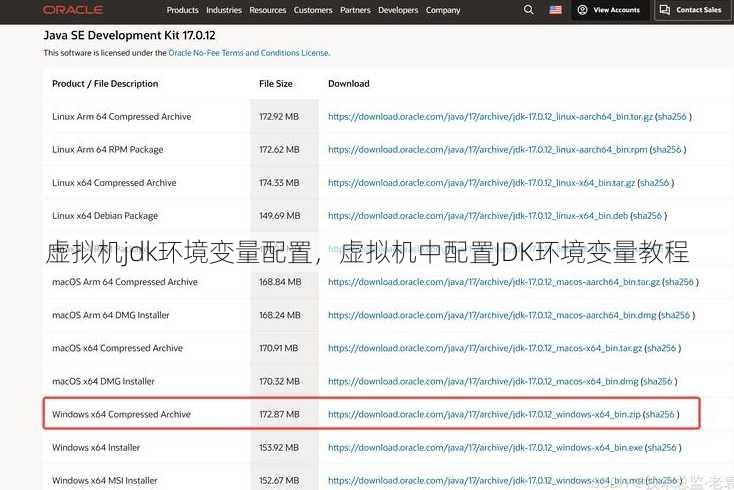Download the windows-x64_bin.msi file

[486, 481]
